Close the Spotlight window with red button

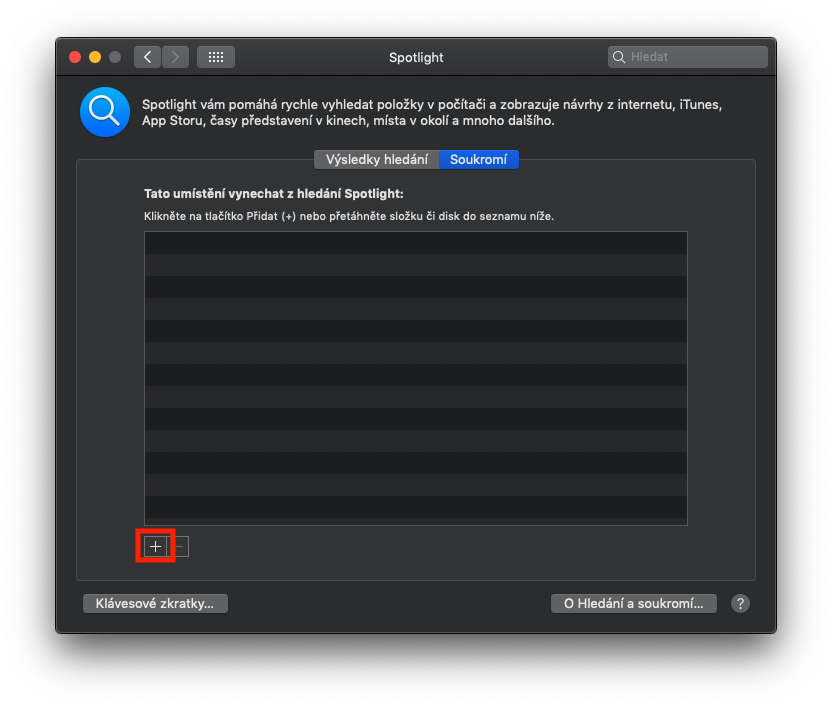click(x=75, y=57)
